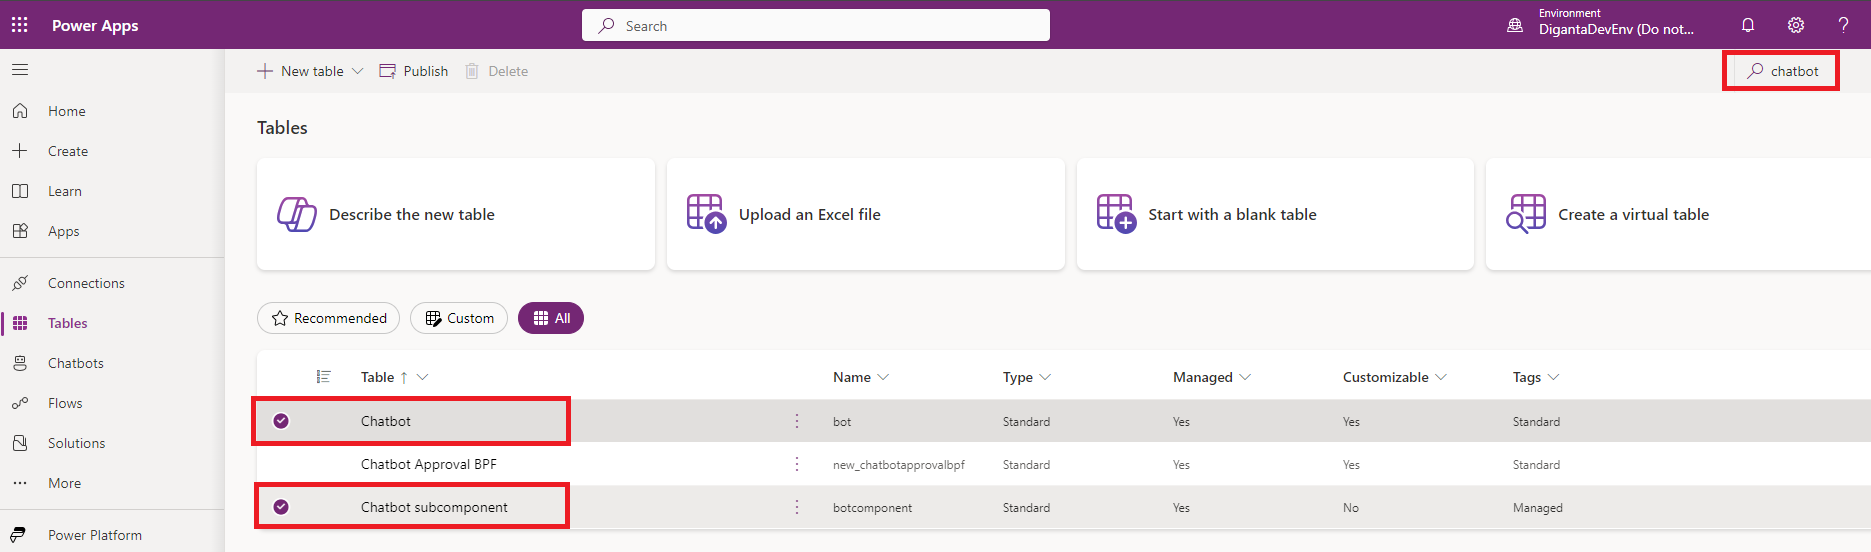Click the Power Apps title text

pos(95,25)
